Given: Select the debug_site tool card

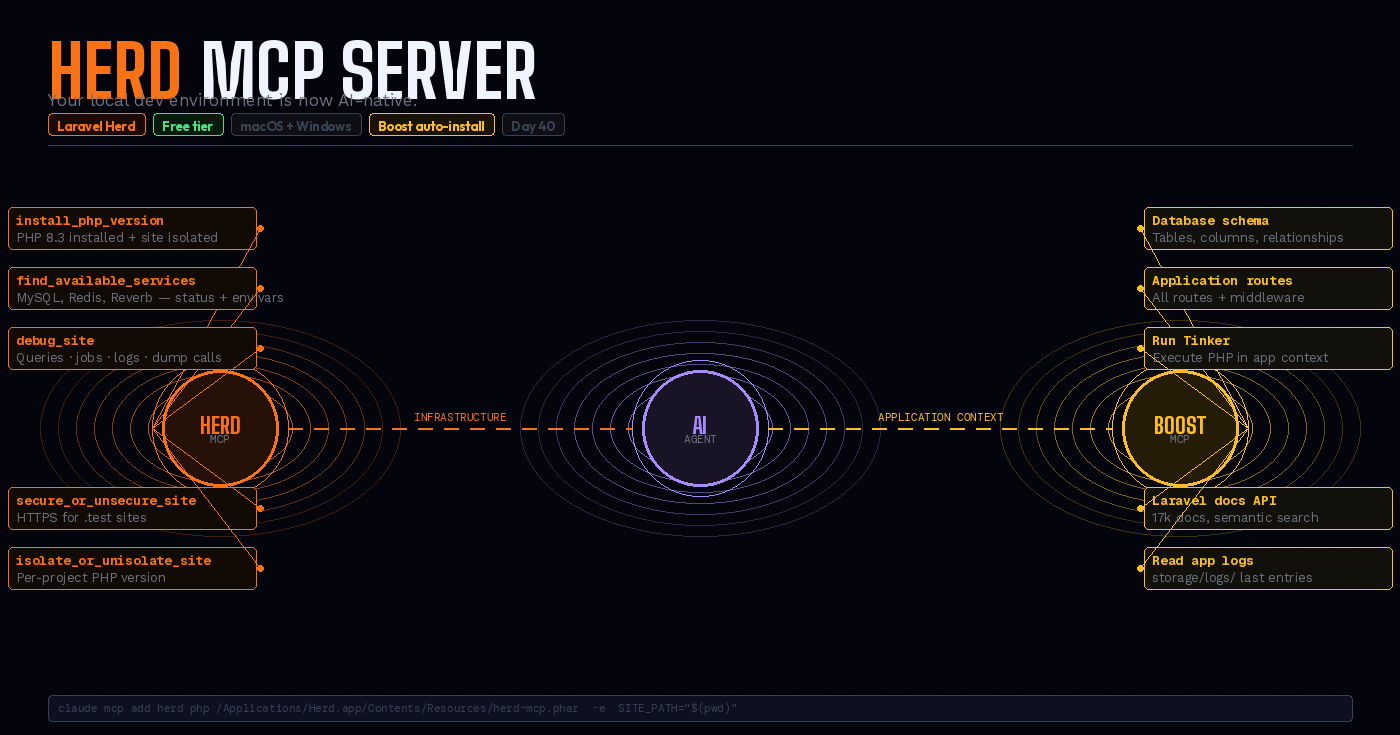Looking at the screenshot, I should pos(132,348).
